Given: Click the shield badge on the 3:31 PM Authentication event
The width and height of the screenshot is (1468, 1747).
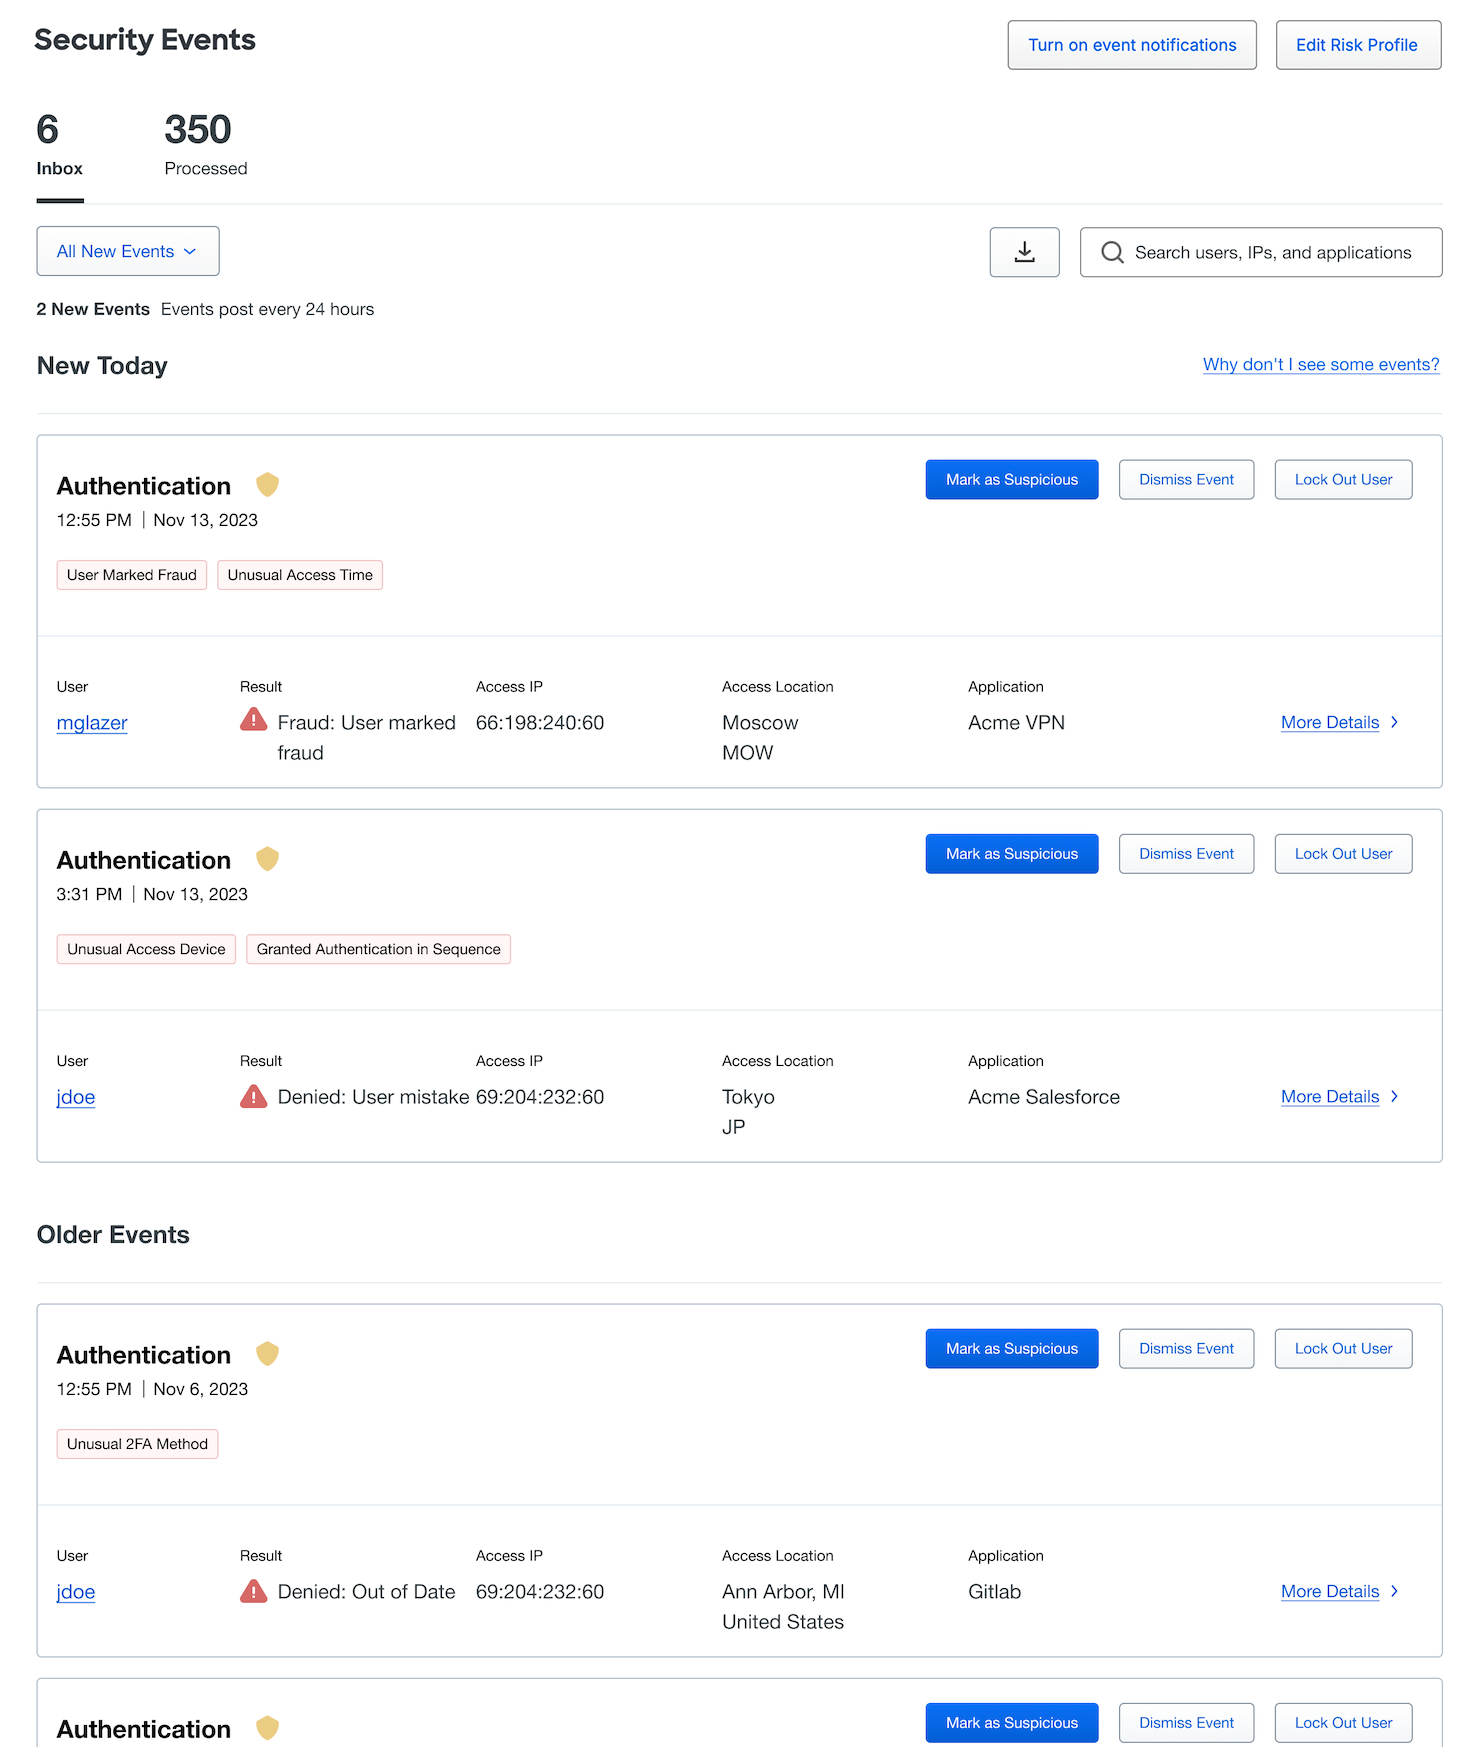Looking at the screenshot, I should tap(267, 858).
